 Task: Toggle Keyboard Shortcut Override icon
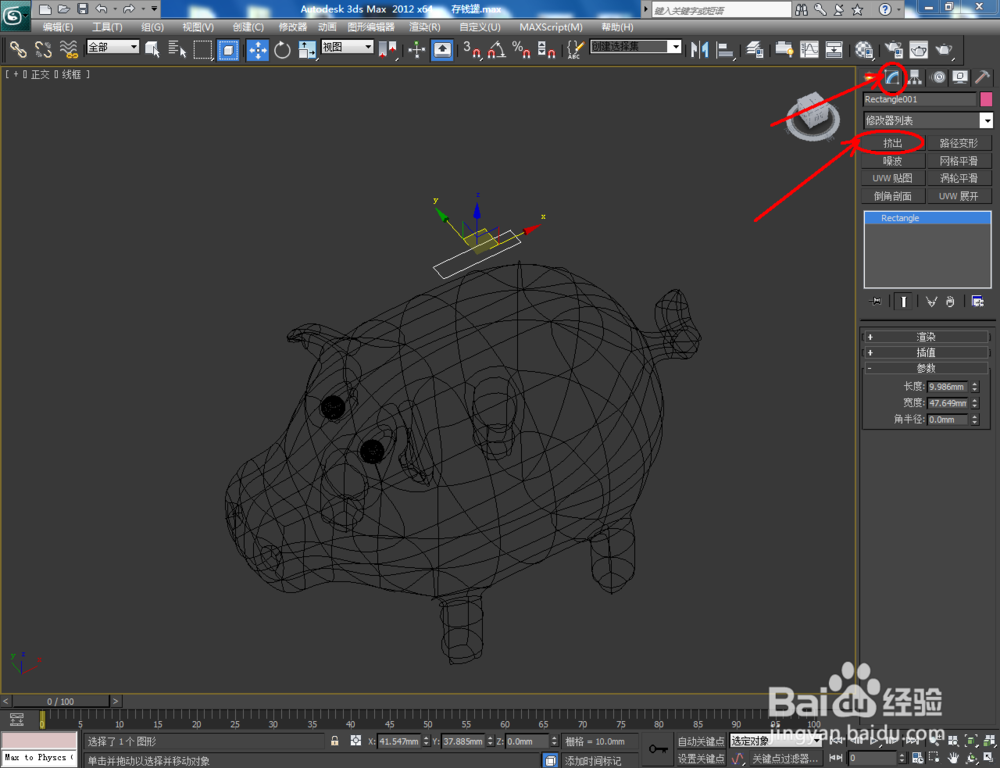pyautogui.click(x=442, y=49)
